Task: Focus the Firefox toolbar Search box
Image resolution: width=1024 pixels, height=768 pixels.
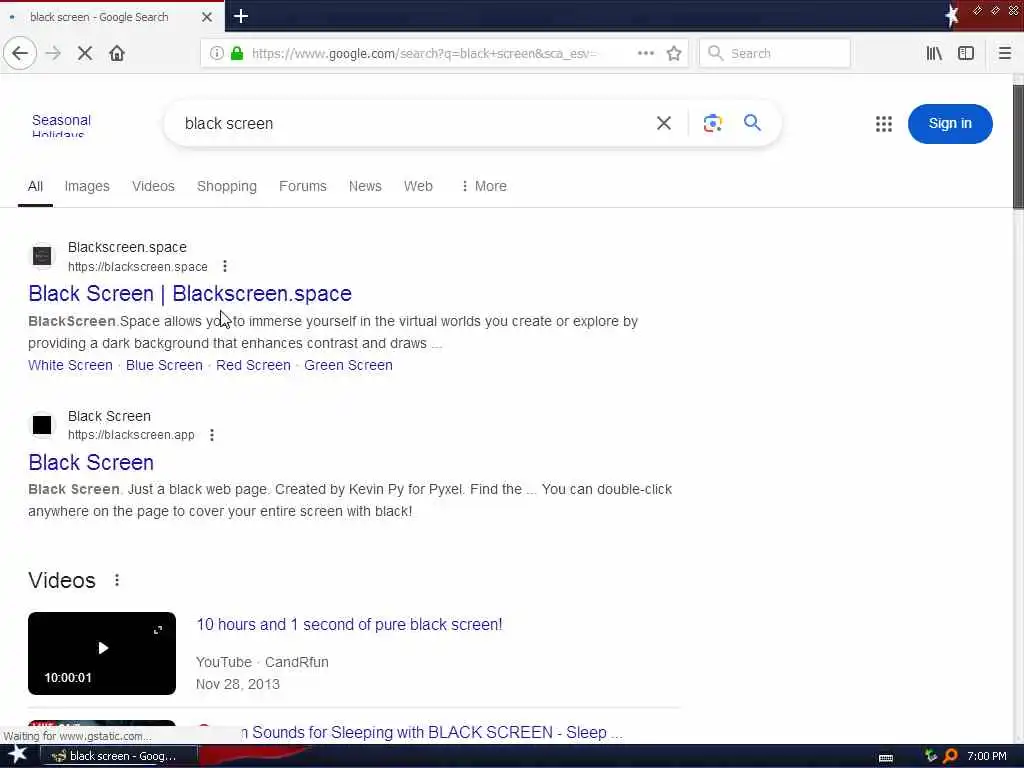Action: [x=775, y=54]
